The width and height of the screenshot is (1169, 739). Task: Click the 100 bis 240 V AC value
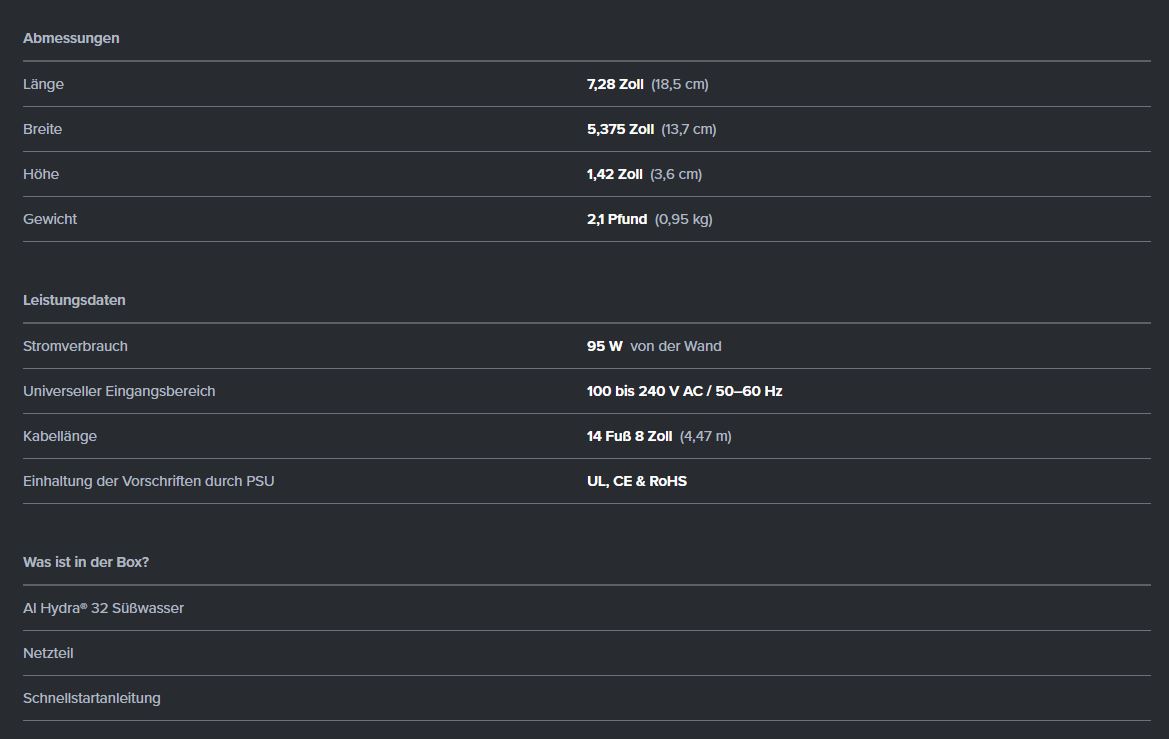pos(684,391)
